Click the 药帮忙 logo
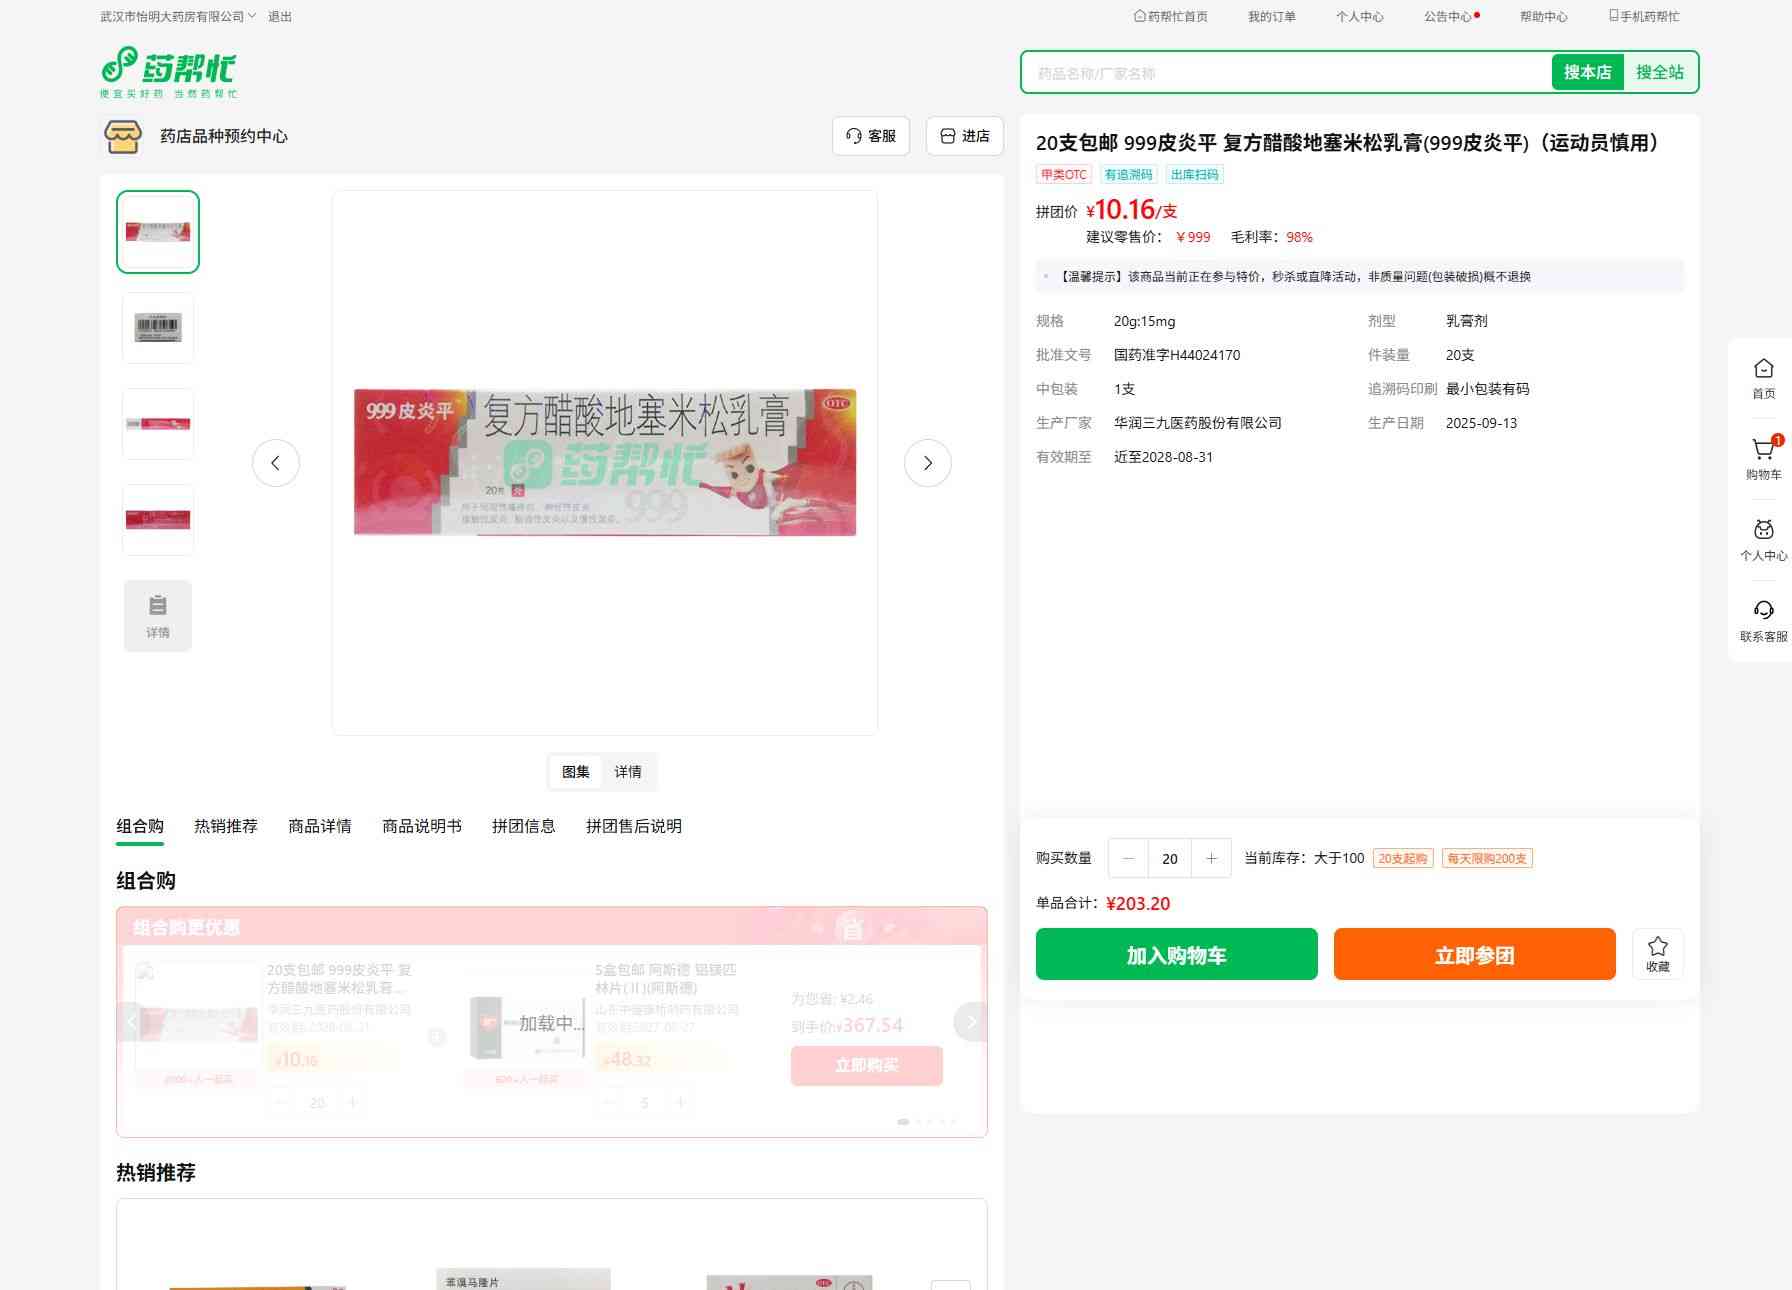Image resolution: width=1792 pixels, height=1290 pixels. tap(169, 72)
